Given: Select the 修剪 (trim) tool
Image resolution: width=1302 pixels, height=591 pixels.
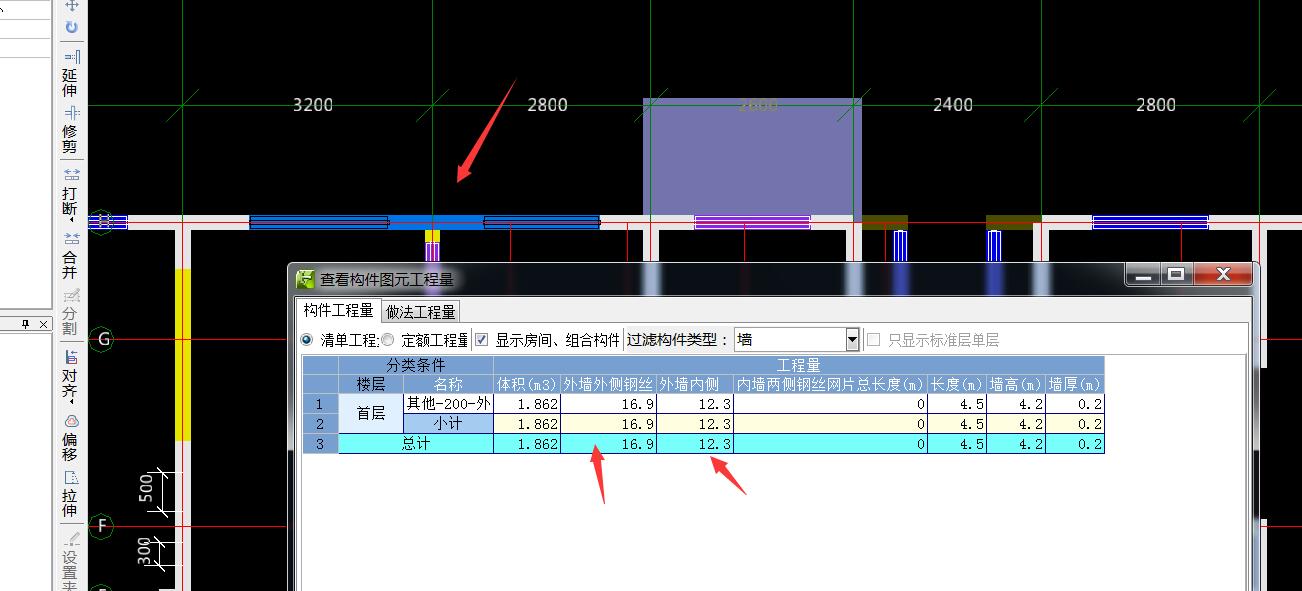Looking at the screenshot, I should coord(70,130).
